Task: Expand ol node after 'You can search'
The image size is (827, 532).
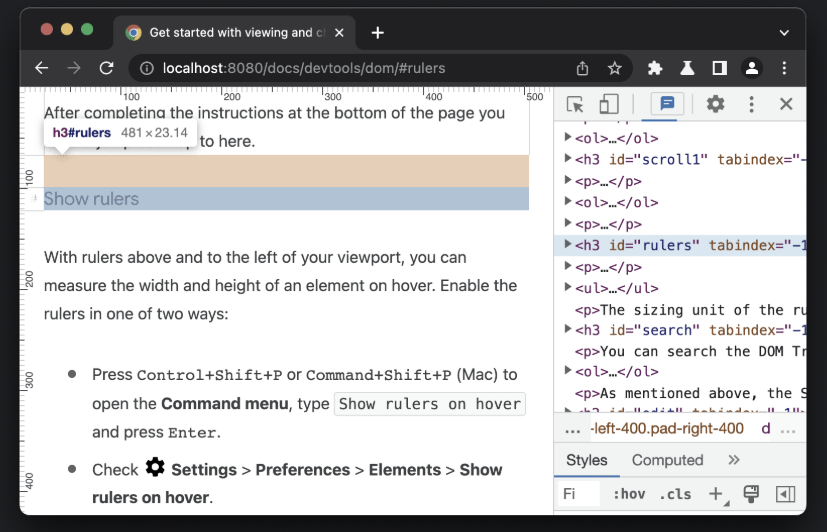Action: pos(568,370)
